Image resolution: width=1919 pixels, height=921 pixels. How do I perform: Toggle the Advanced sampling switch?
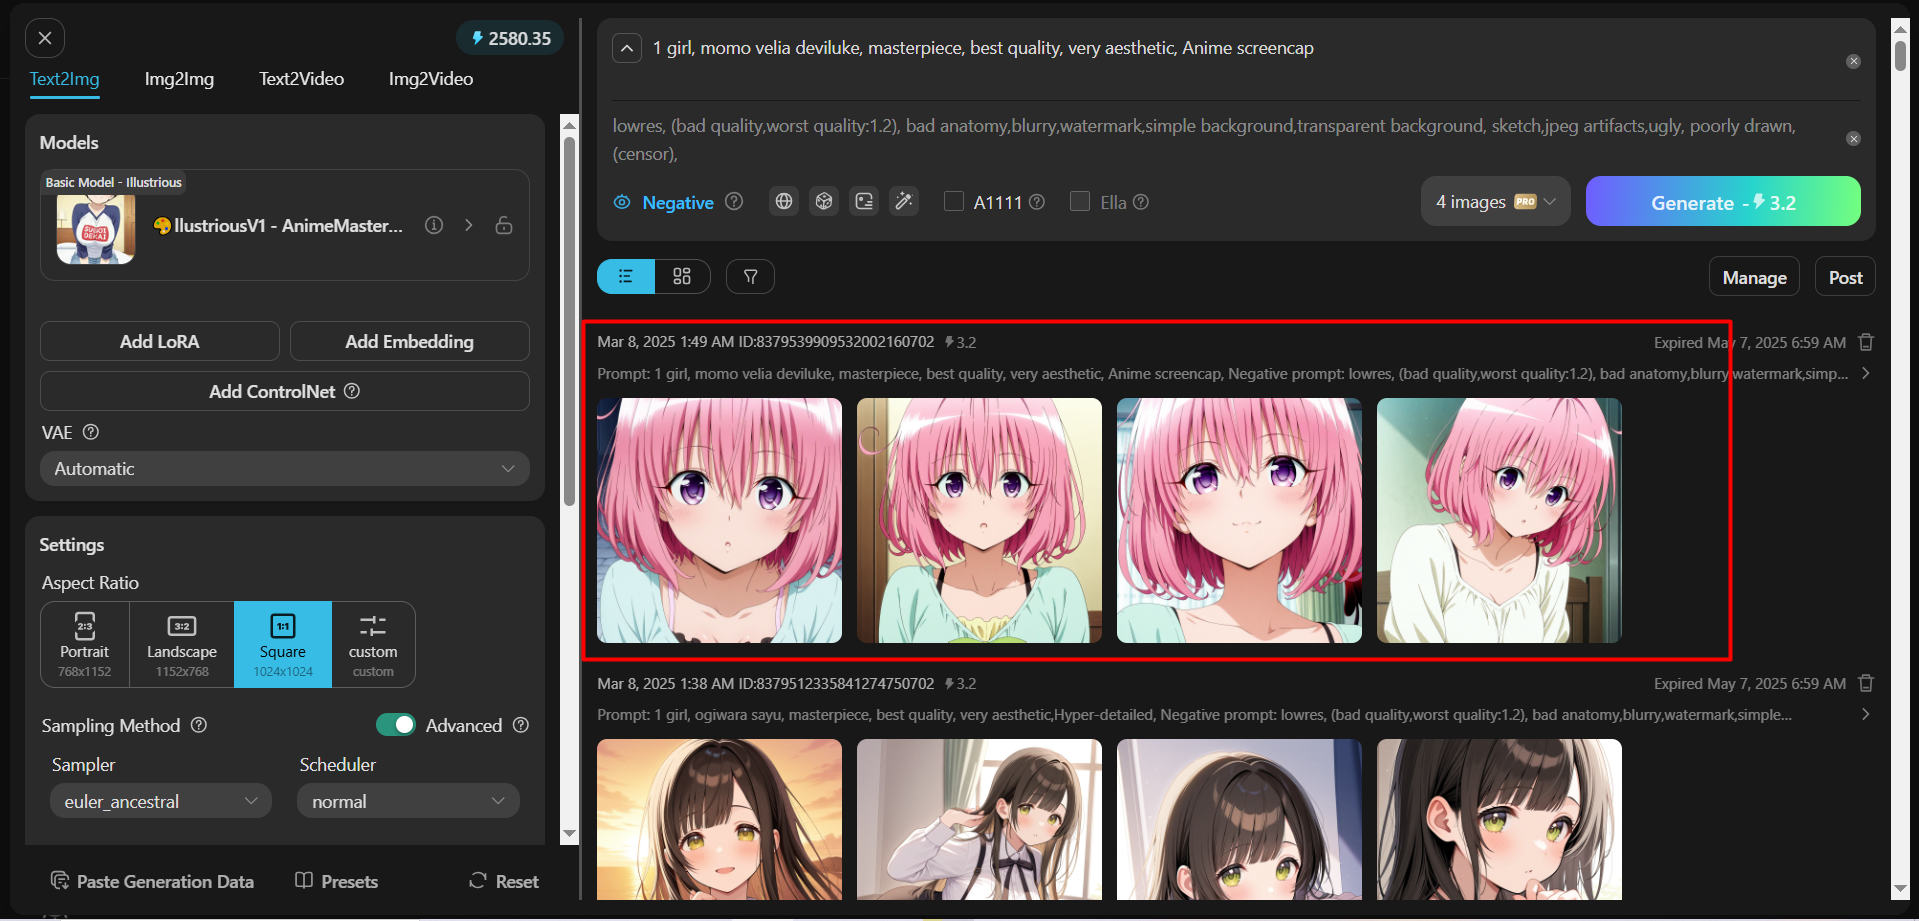pyautogui.click(x=396, y=725)
